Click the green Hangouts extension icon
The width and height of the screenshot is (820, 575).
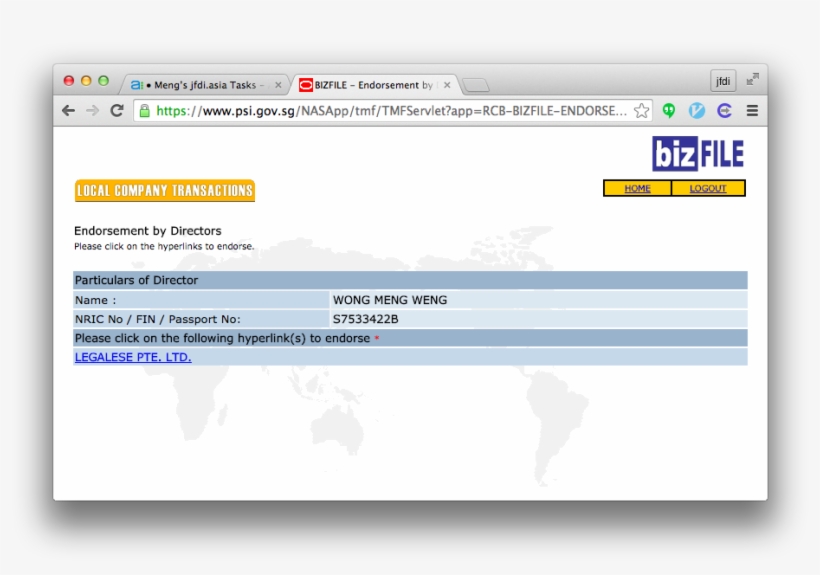click(669, 111)
